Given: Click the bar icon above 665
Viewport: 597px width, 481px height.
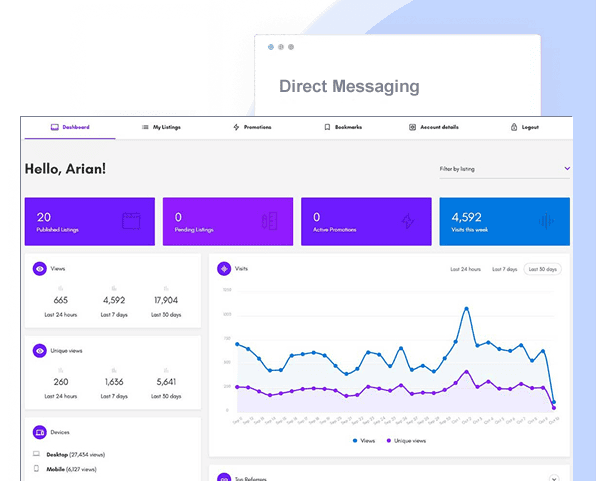Looking at the screenshot, I should (x=61, y=288).
